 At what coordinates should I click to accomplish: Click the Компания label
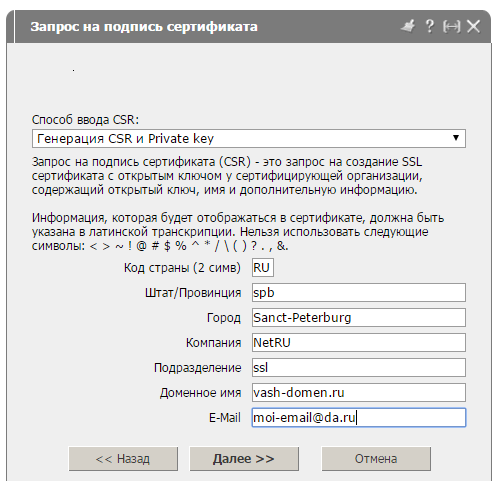pyautogui.click(x=213, y=343)
